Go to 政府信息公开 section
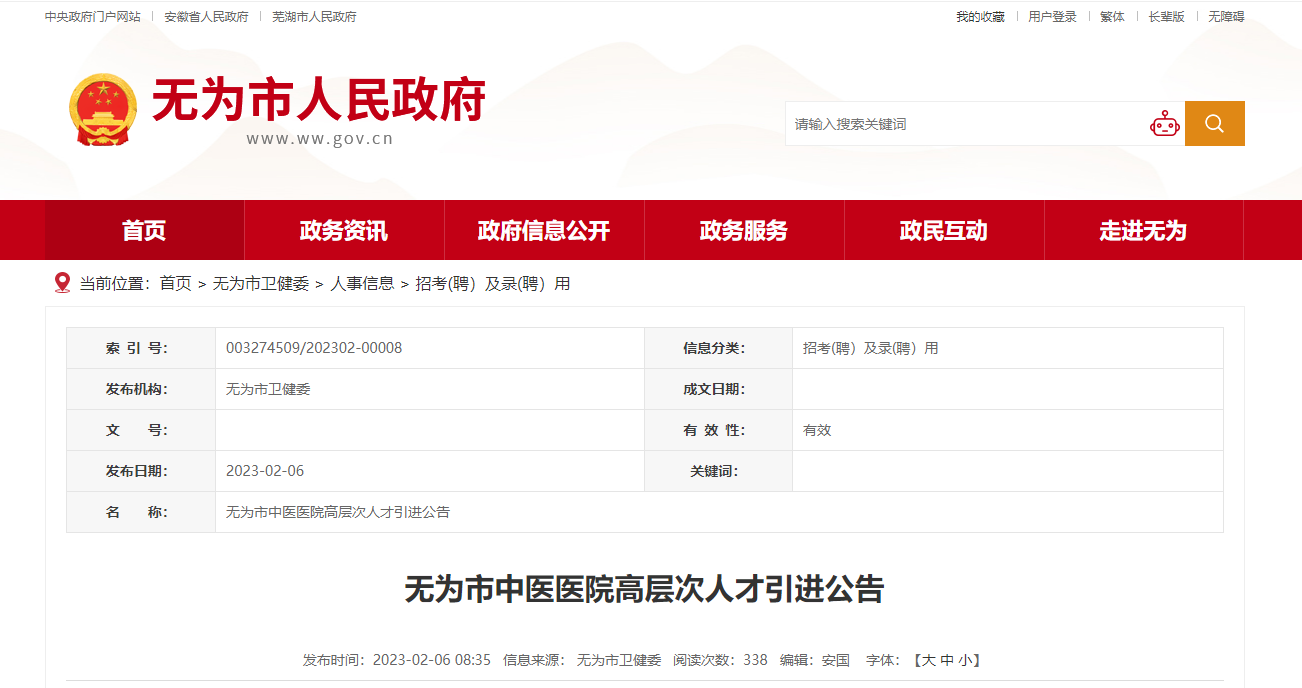Viewport: 1302px width, 688px height. (544, 231)
